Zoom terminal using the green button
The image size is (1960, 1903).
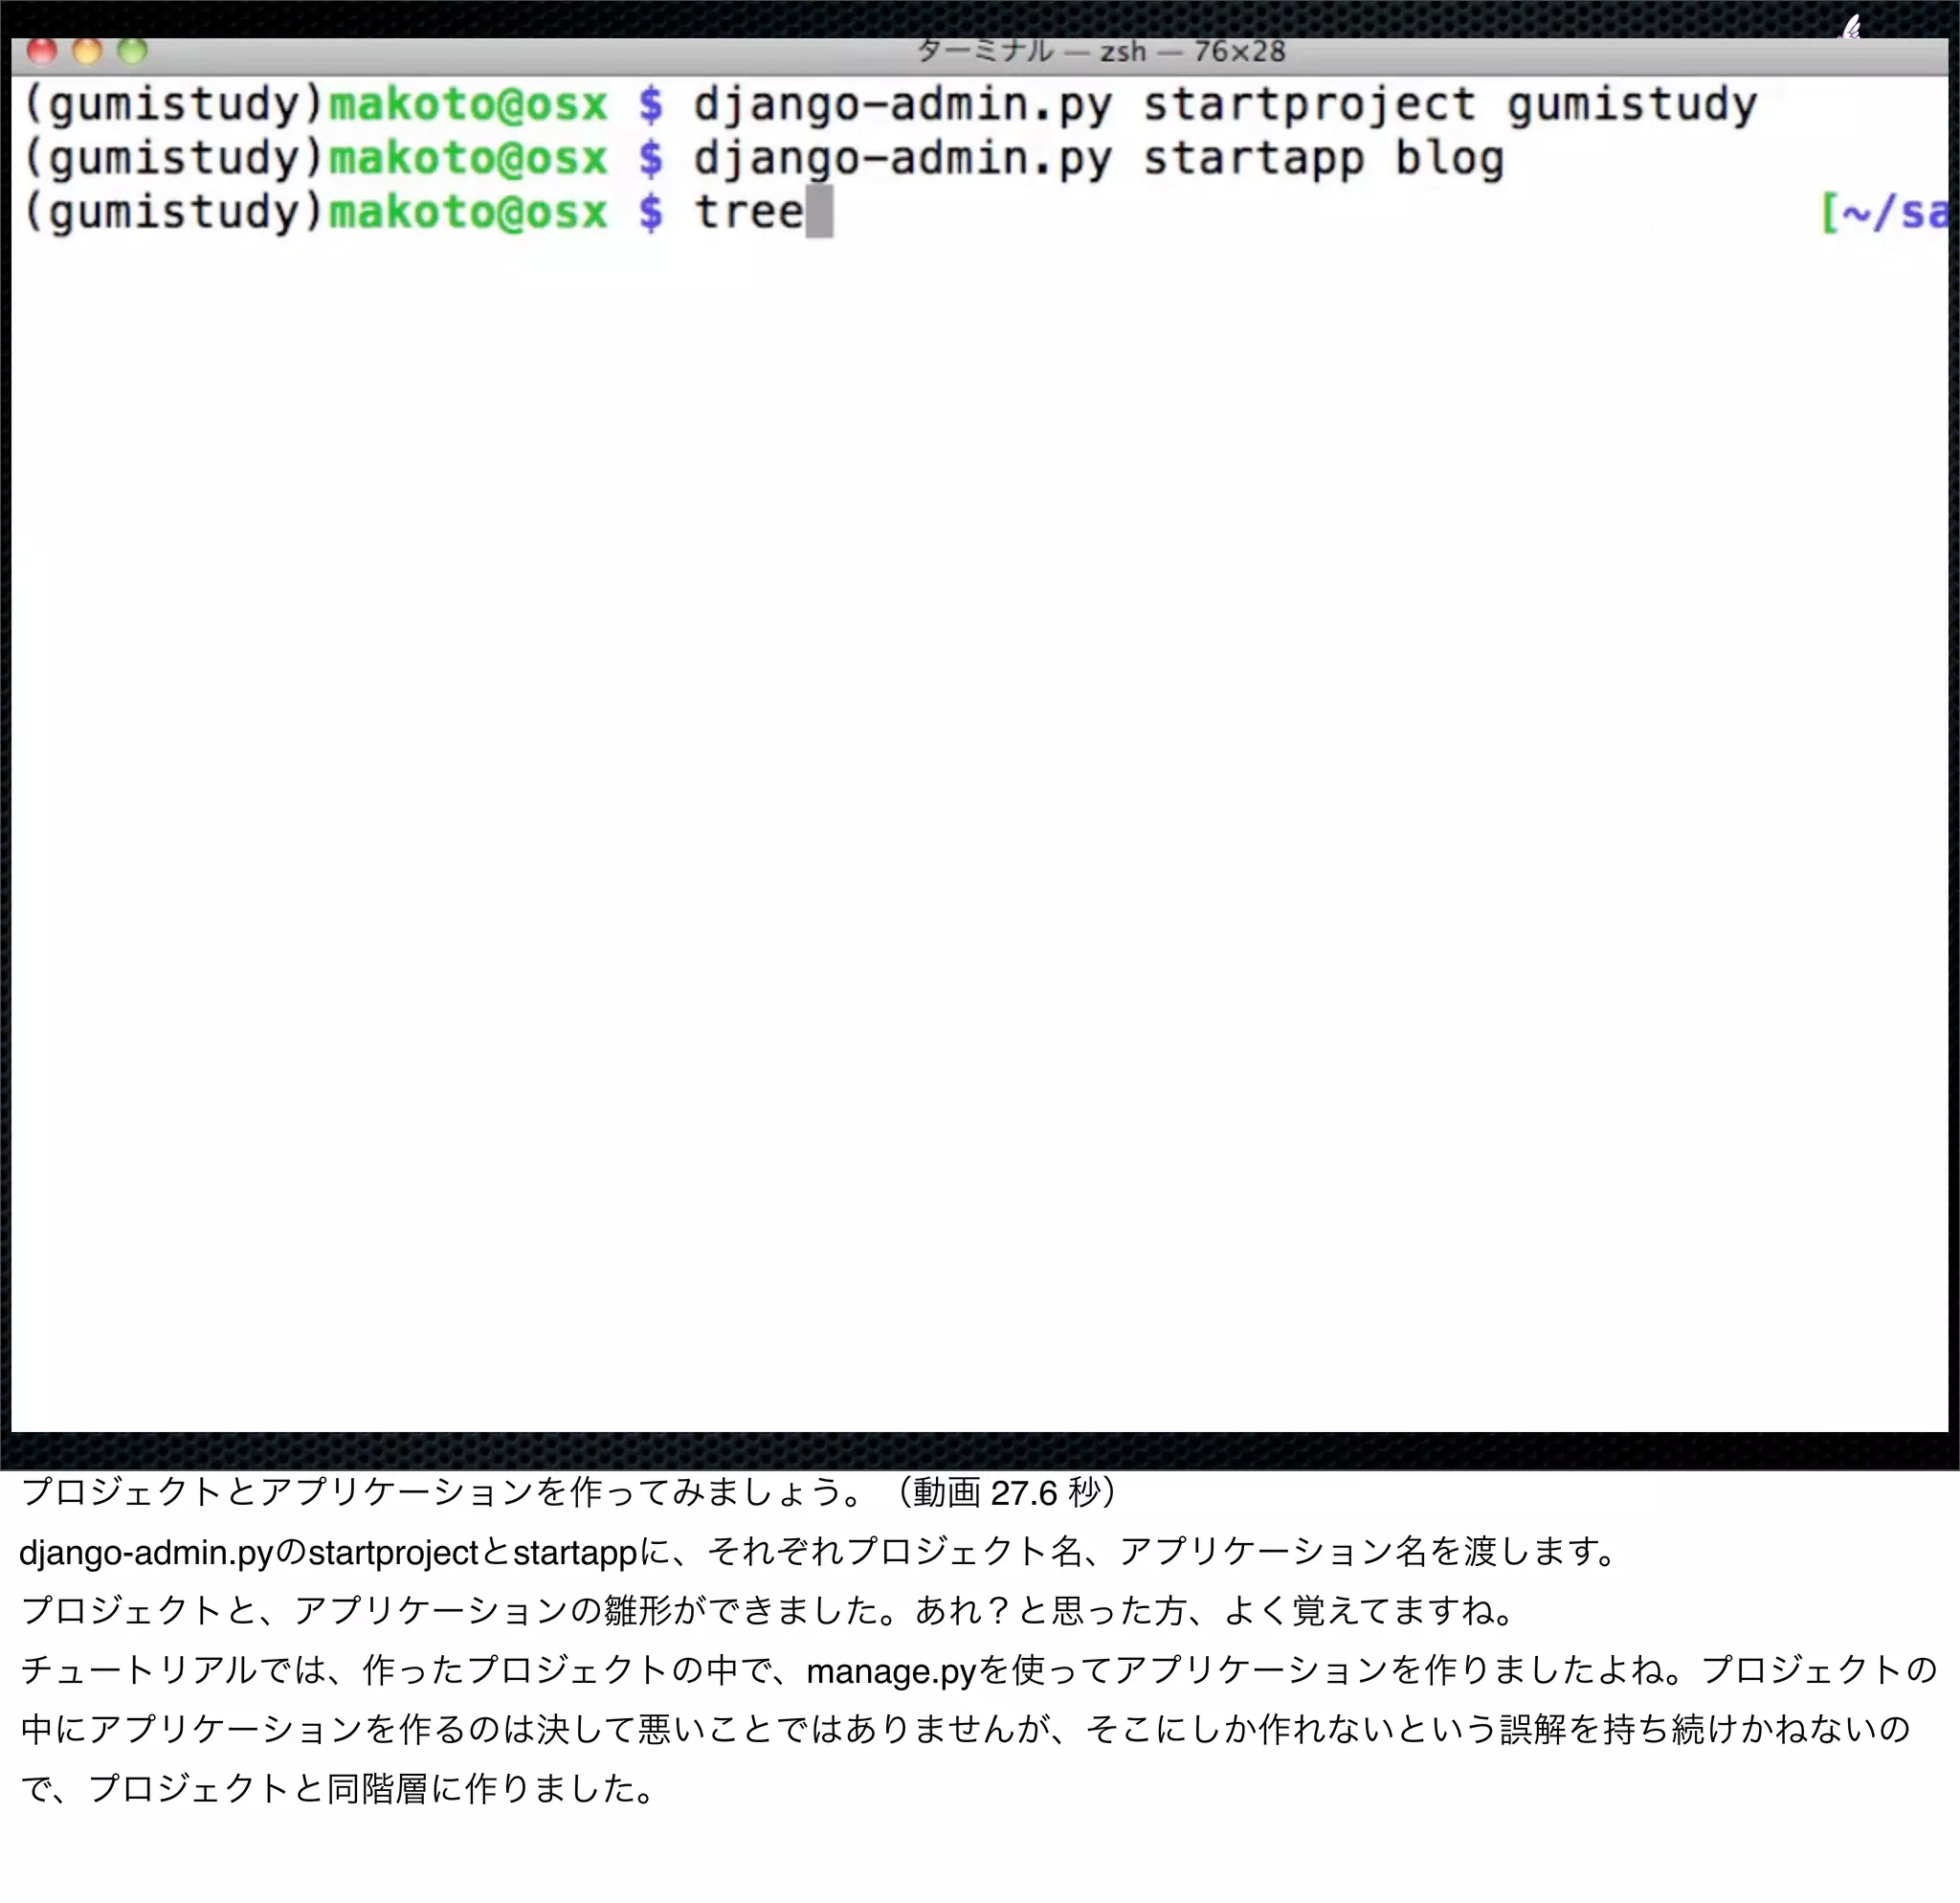[132, 50]
